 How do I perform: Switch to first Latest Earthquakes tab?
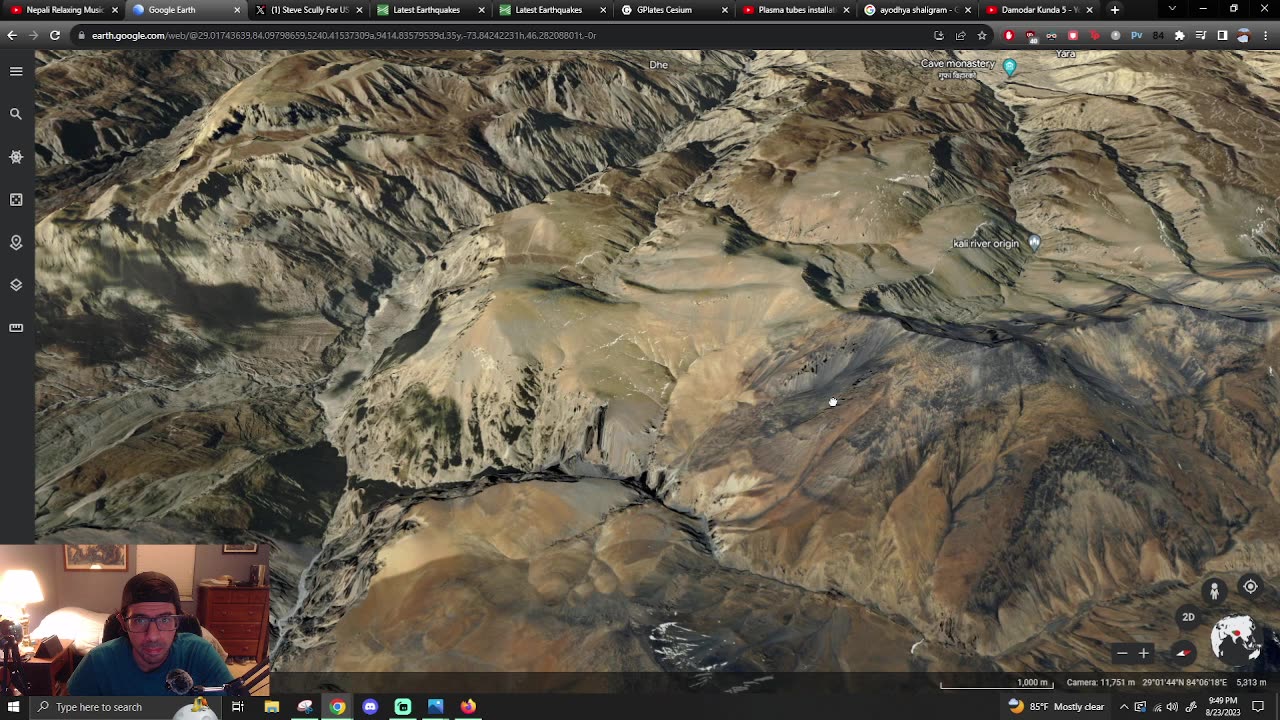click(x=429, y=10)
